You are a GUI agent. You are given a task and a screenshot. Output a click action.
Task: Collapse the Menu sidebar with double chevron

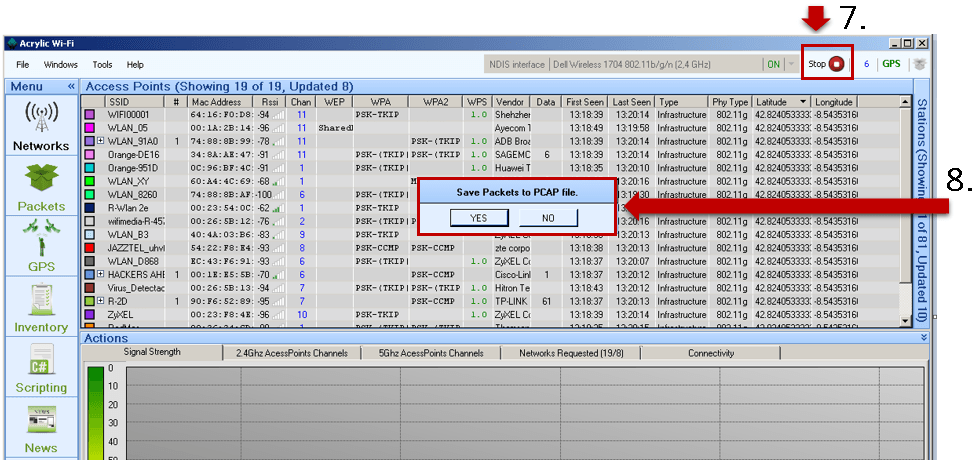71,86
